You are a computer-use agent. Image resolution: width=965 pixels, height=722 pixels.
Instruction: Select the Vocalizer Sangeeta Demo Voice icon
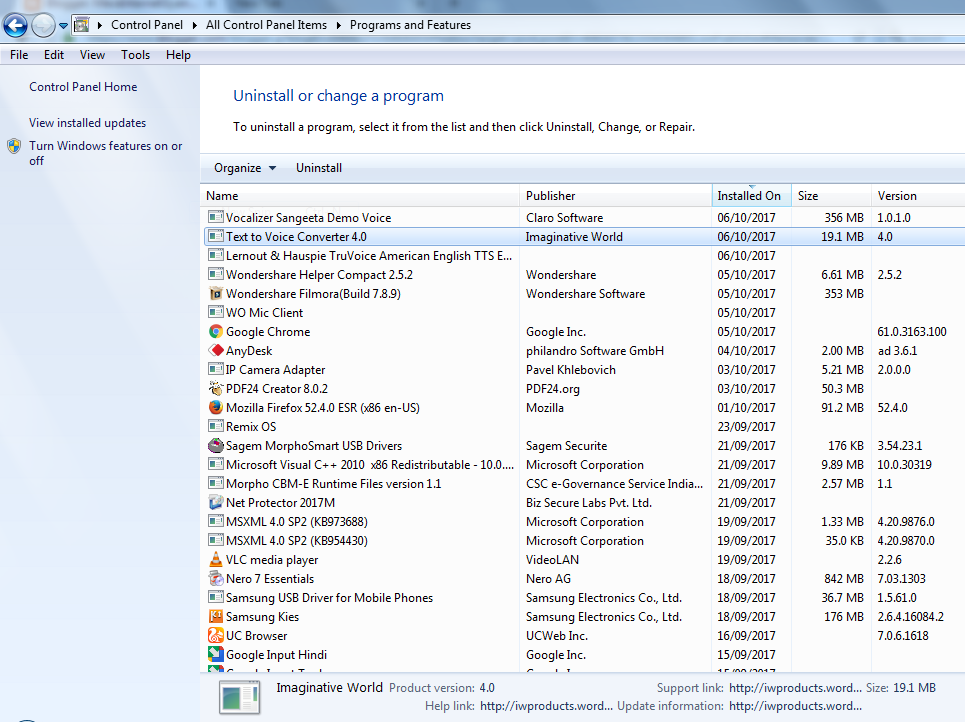215,217
